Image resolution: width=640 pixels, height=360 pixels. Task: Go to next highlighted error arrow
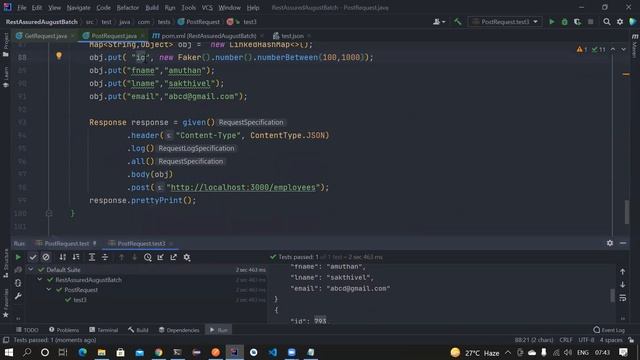coord(623,49)
